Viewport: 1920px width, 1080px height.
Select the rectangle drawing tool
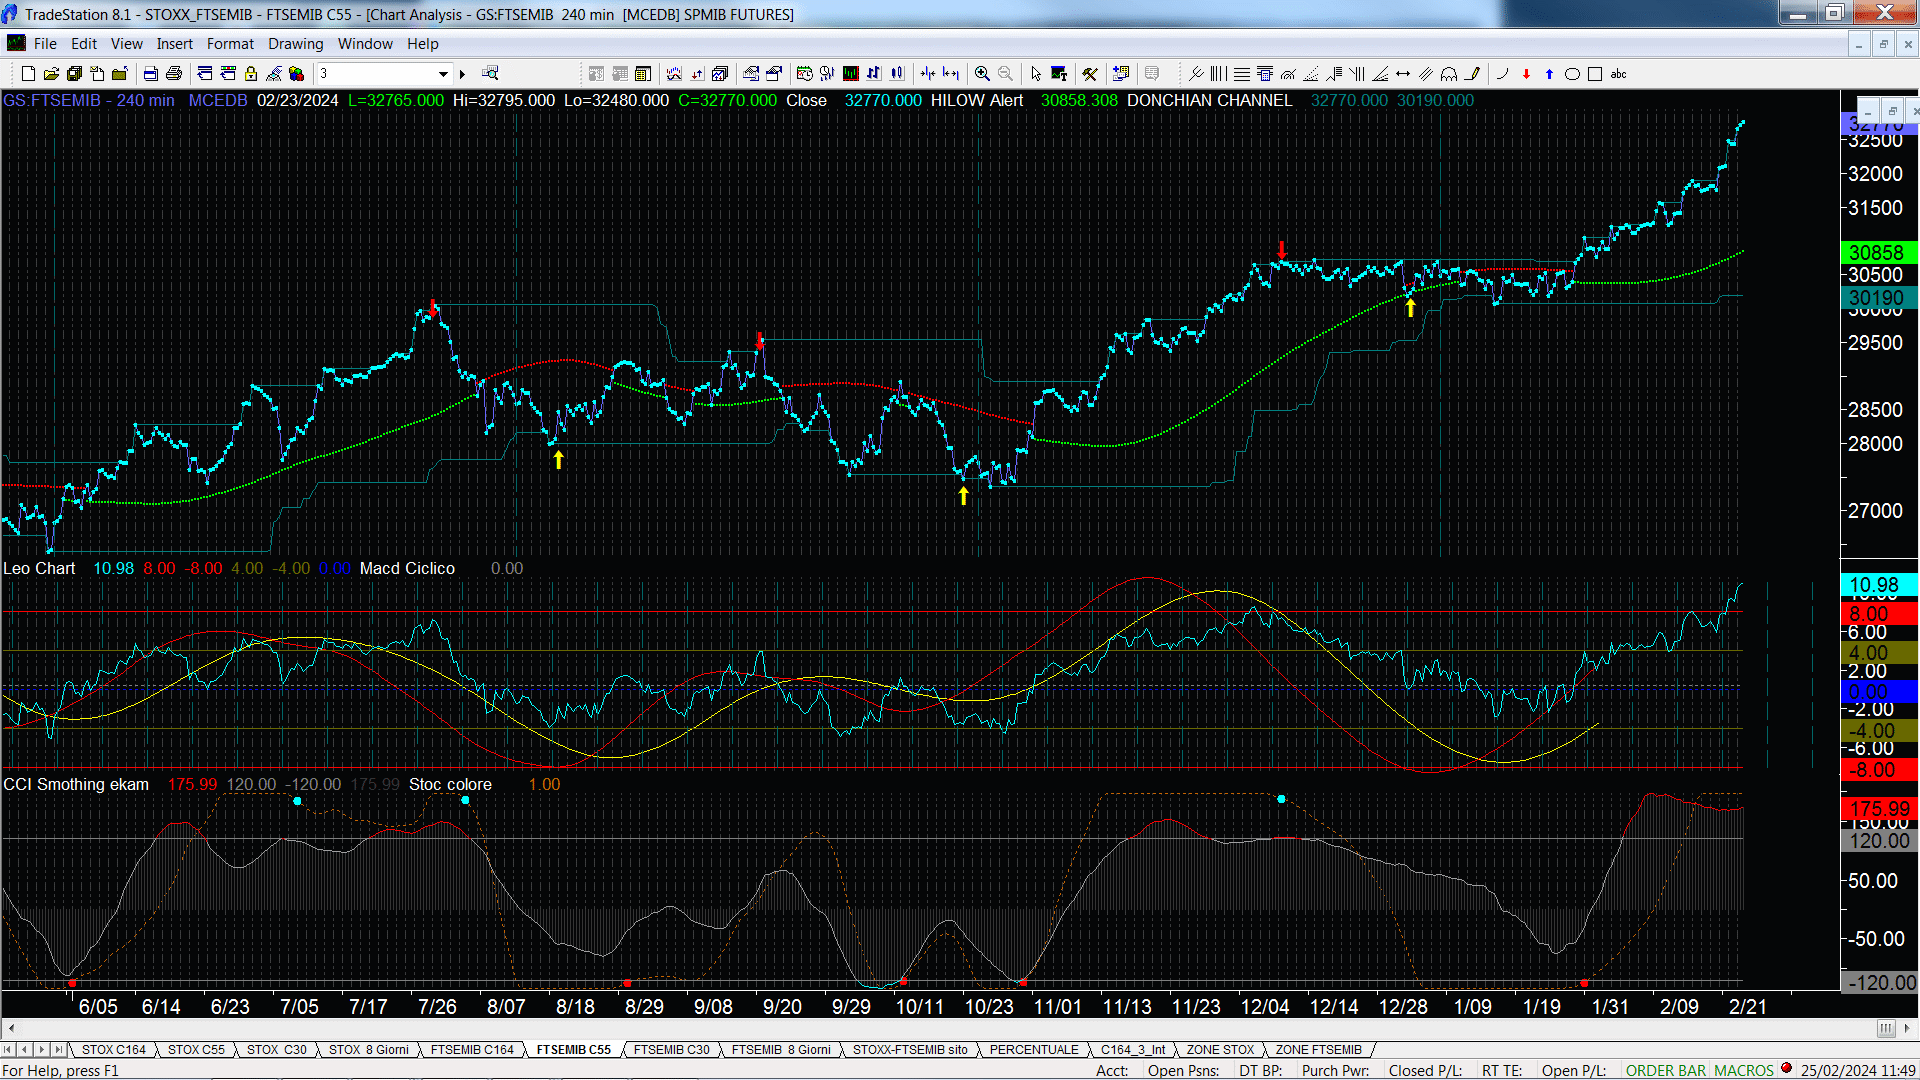click(1595, 73)
